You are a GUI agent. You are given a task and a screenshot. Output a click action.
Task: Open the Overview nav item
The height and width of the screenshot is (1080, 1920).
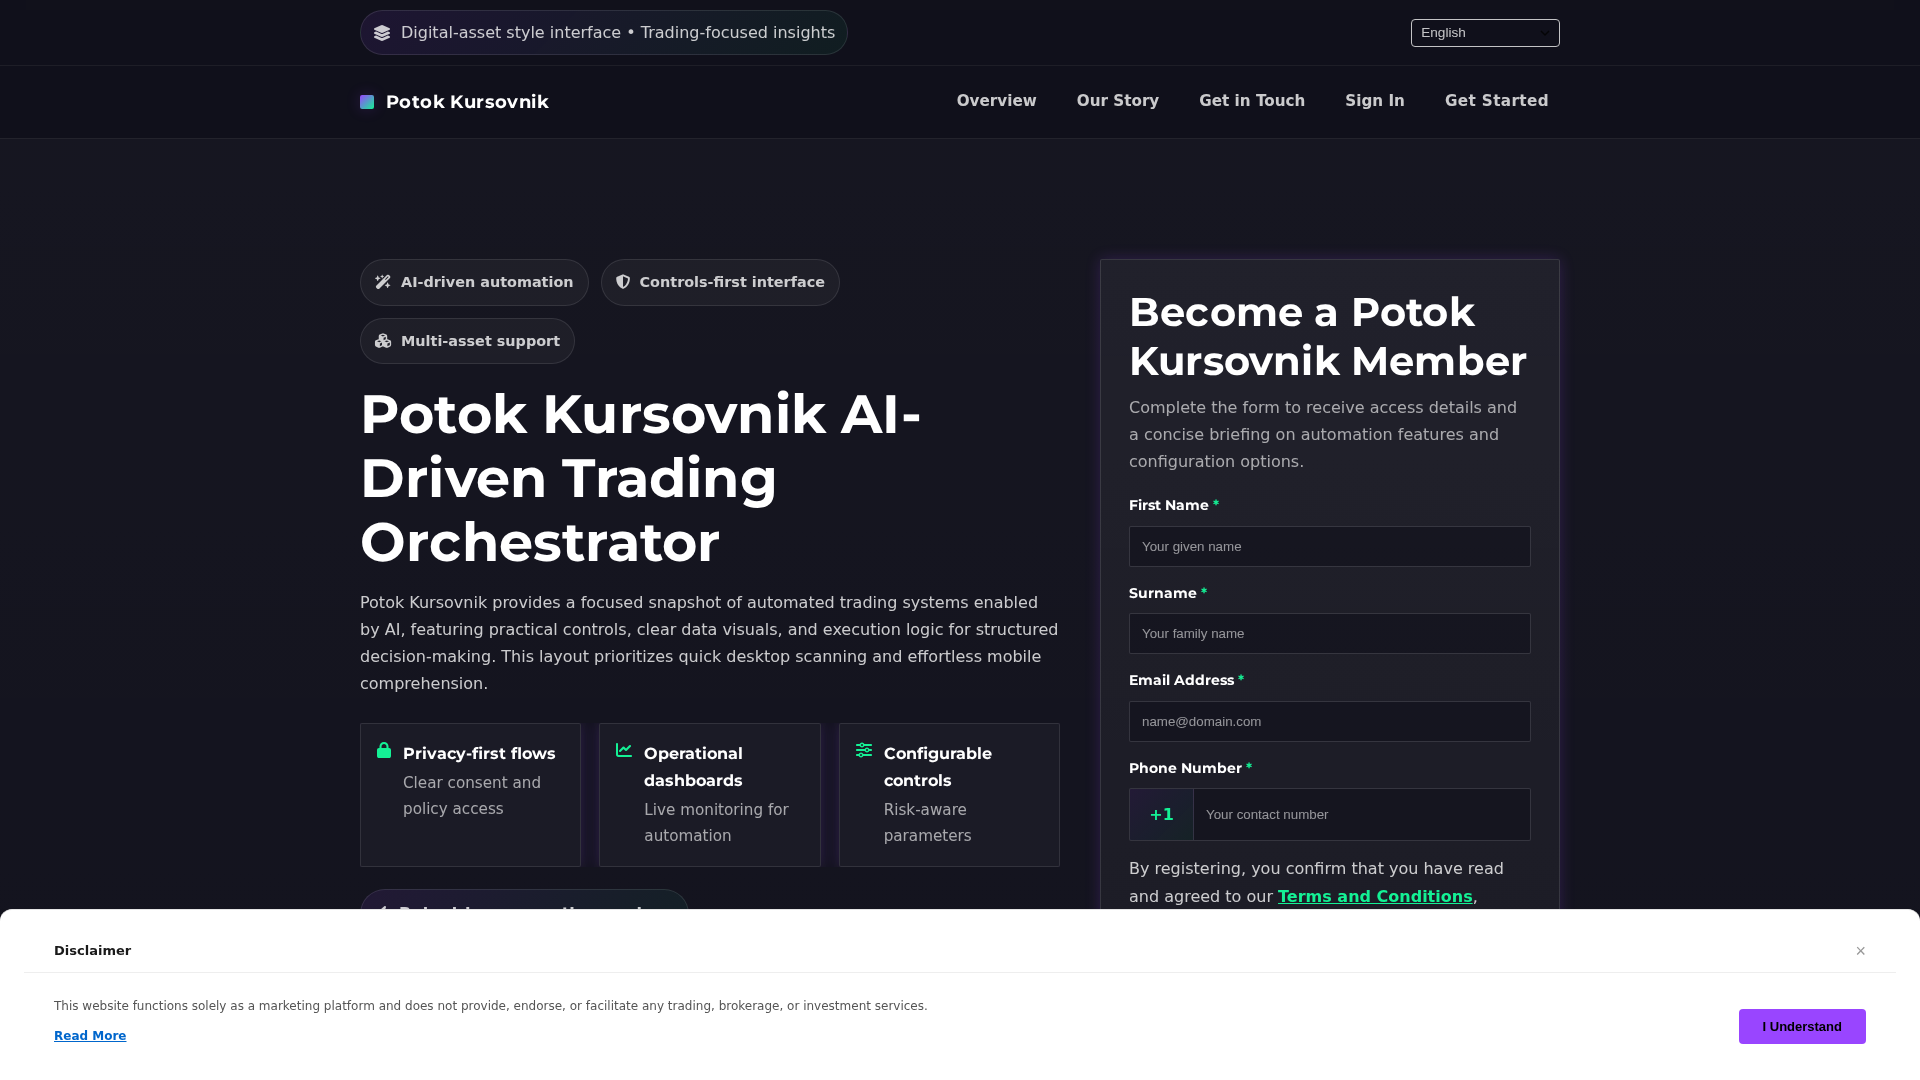(x=996, y=101)
